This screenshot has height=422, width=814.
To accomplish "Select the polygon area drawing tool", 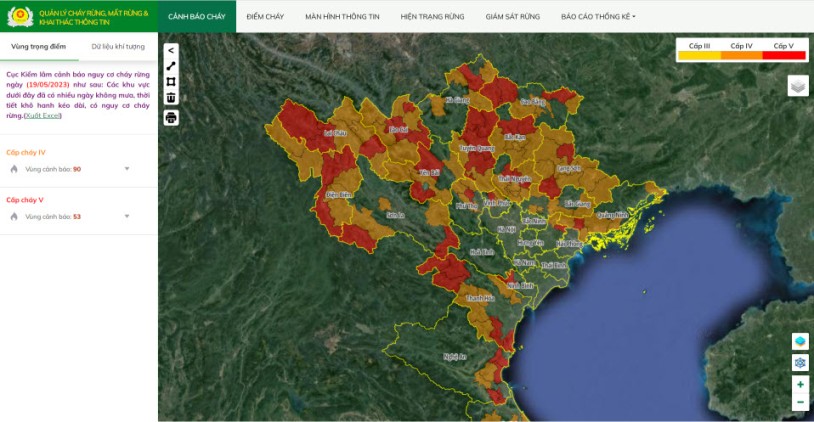I will coord(171,81).
